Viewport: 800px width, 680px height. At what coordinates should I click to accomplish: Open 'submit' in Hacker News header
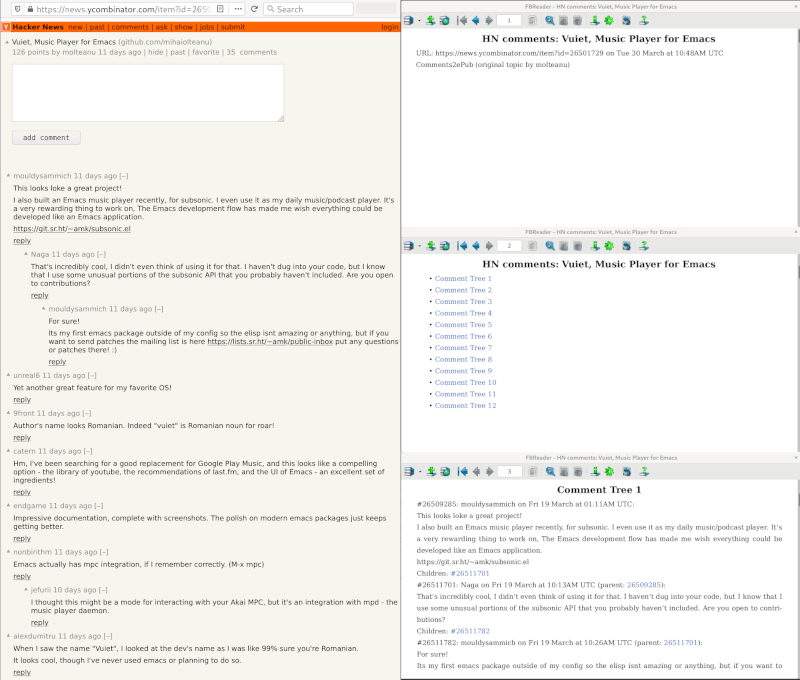tap(233, 27)
